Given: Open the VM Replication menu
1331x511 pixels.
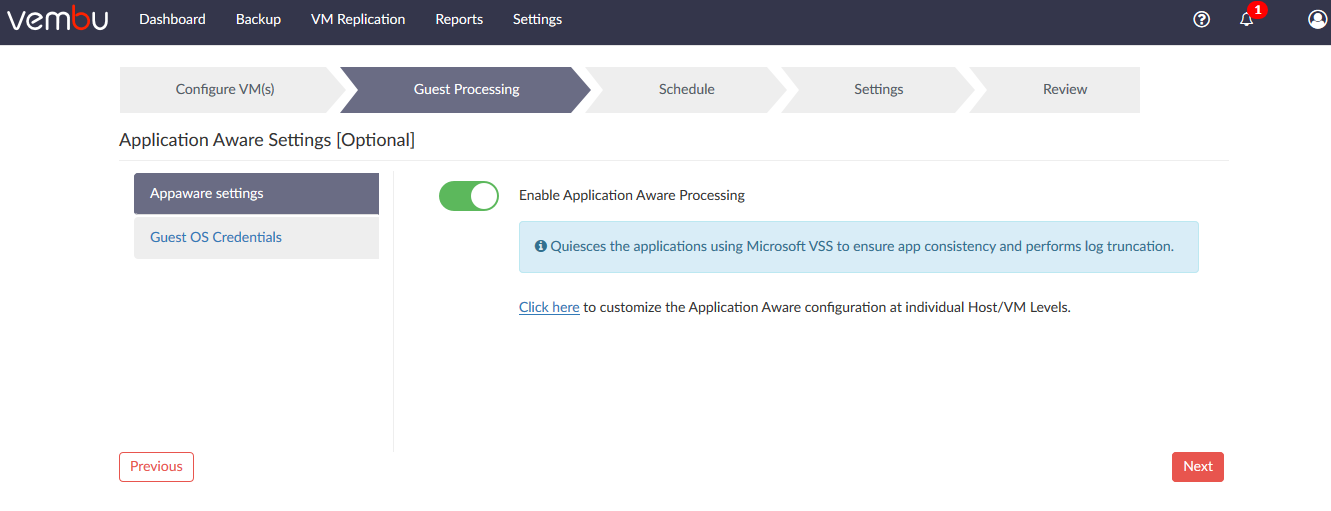Looking at the screenshot, I should [x=358, y=19].
